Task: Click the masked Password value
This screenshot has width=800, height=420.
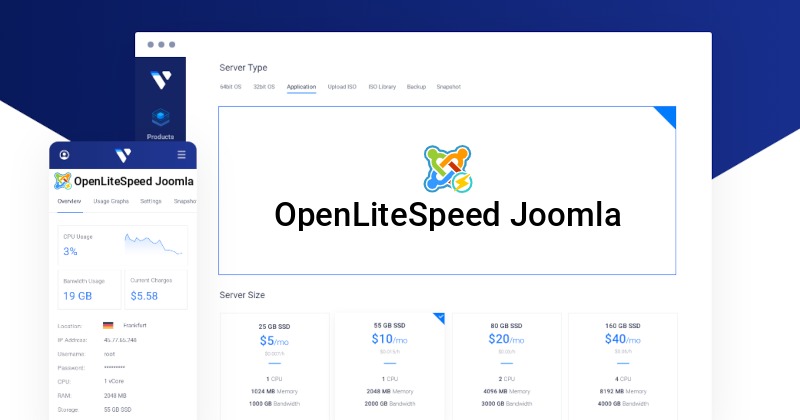Action: click(x=114, y=367)
